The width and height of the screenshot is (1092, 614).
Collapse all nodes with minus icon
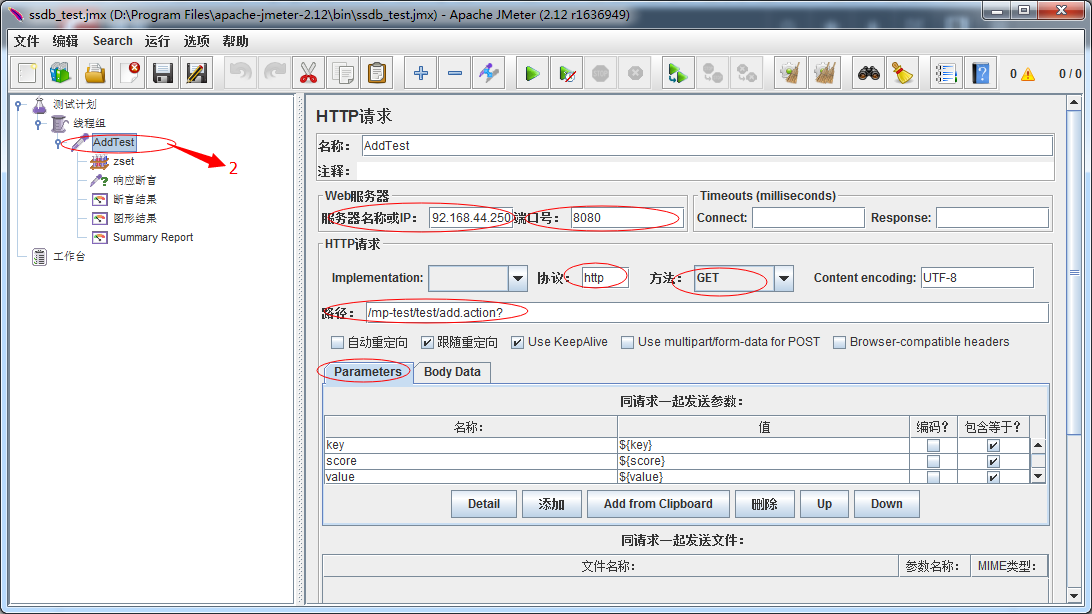pyautogui.click(x=455, y=72)
